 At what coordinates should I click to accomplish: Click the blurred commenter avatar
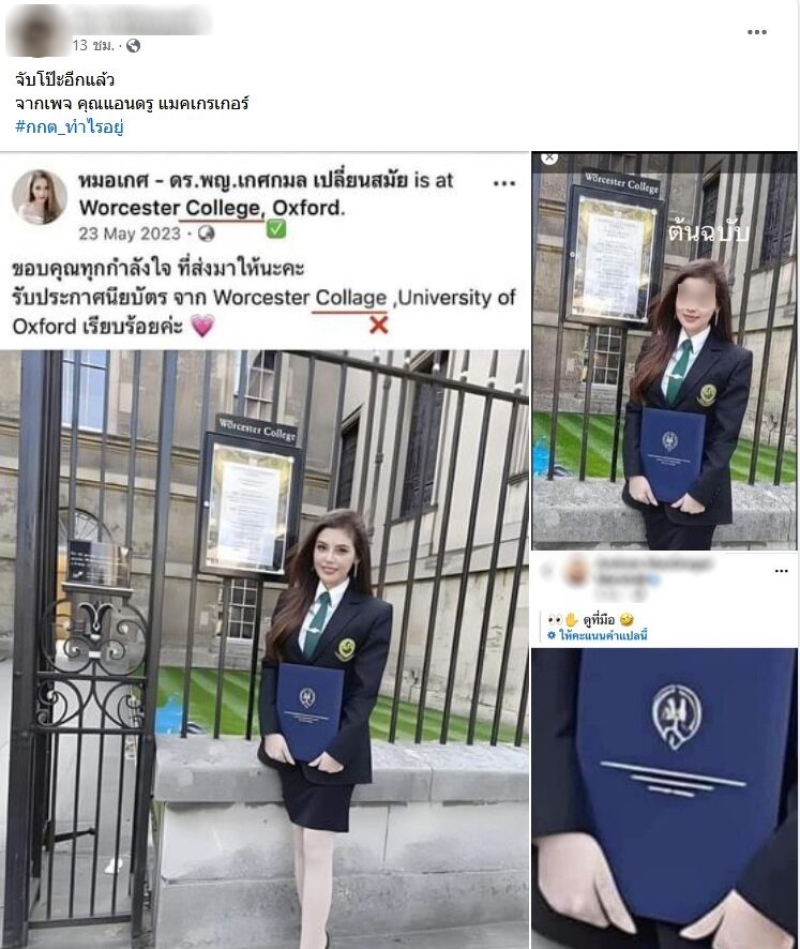576,572
